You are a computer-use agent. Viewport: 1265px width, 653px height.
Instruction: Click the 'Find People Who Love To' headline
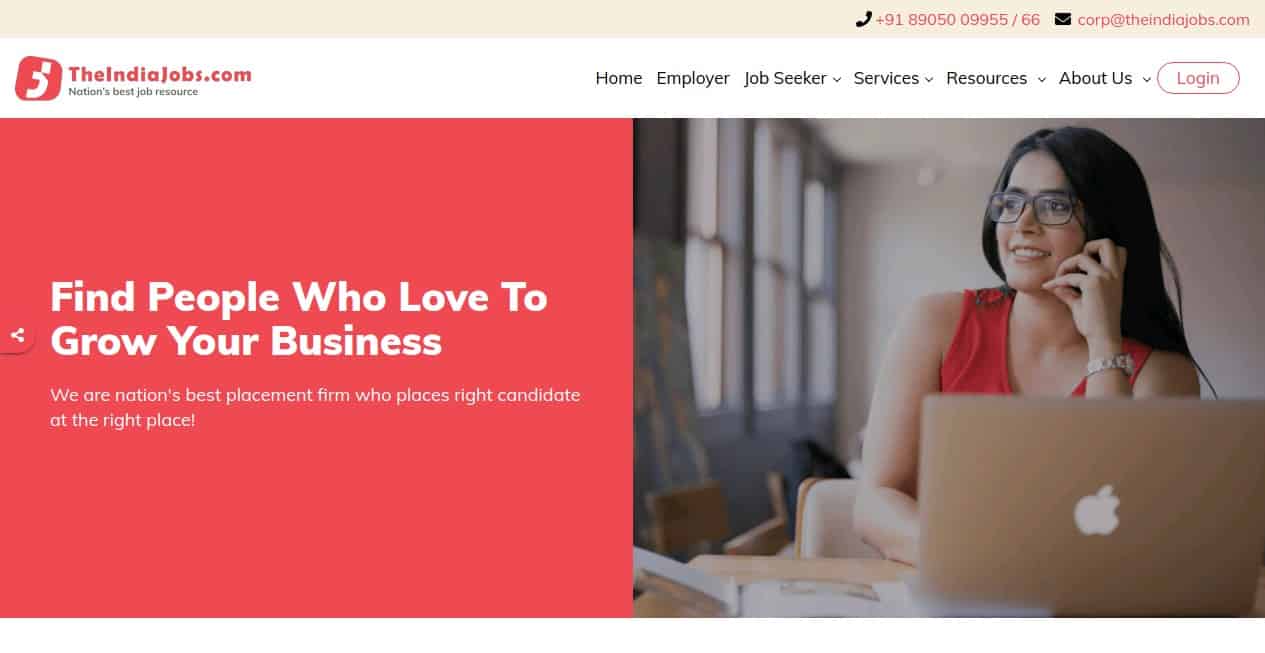click(299, 297)
